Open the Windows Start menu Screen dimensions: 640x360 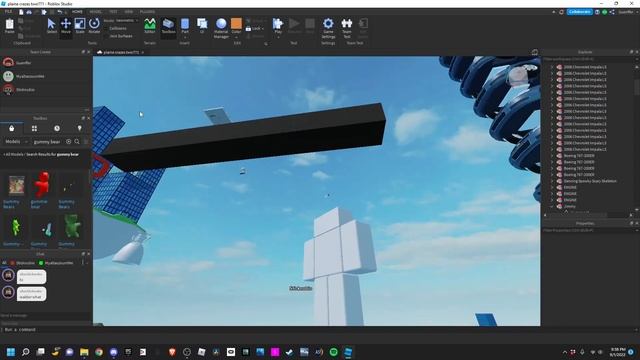tap(11, 352)
